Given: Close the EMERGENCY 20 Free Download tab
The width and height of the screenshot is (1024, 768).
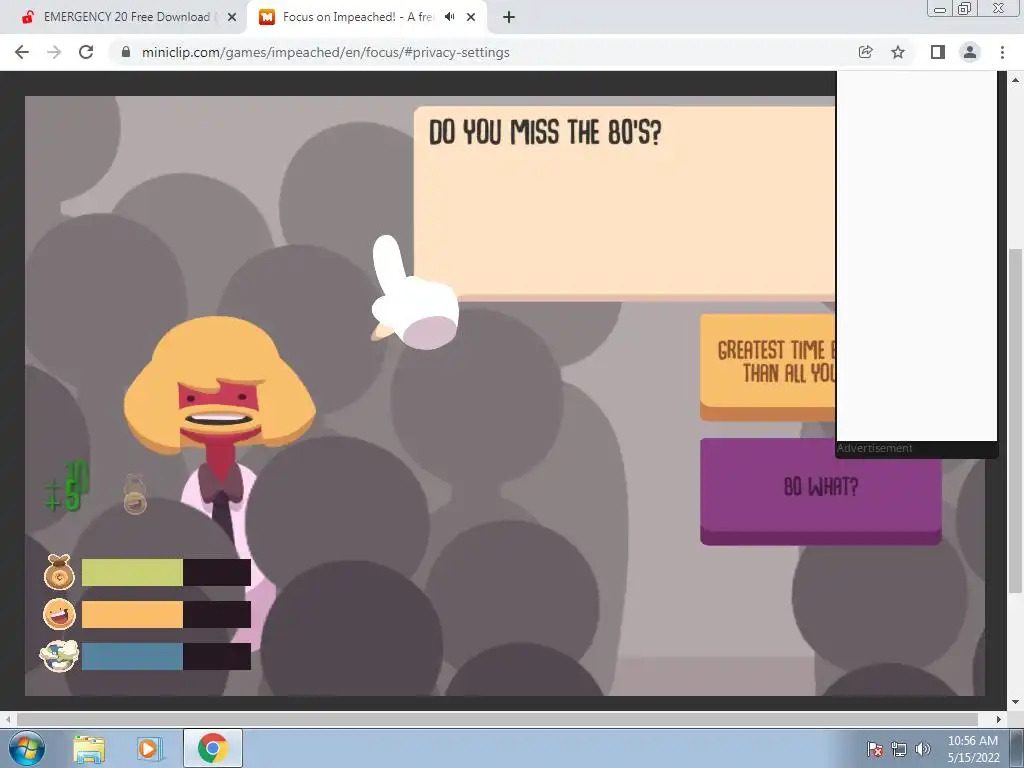Looking at the screenshot, I should tap(231, 17).
